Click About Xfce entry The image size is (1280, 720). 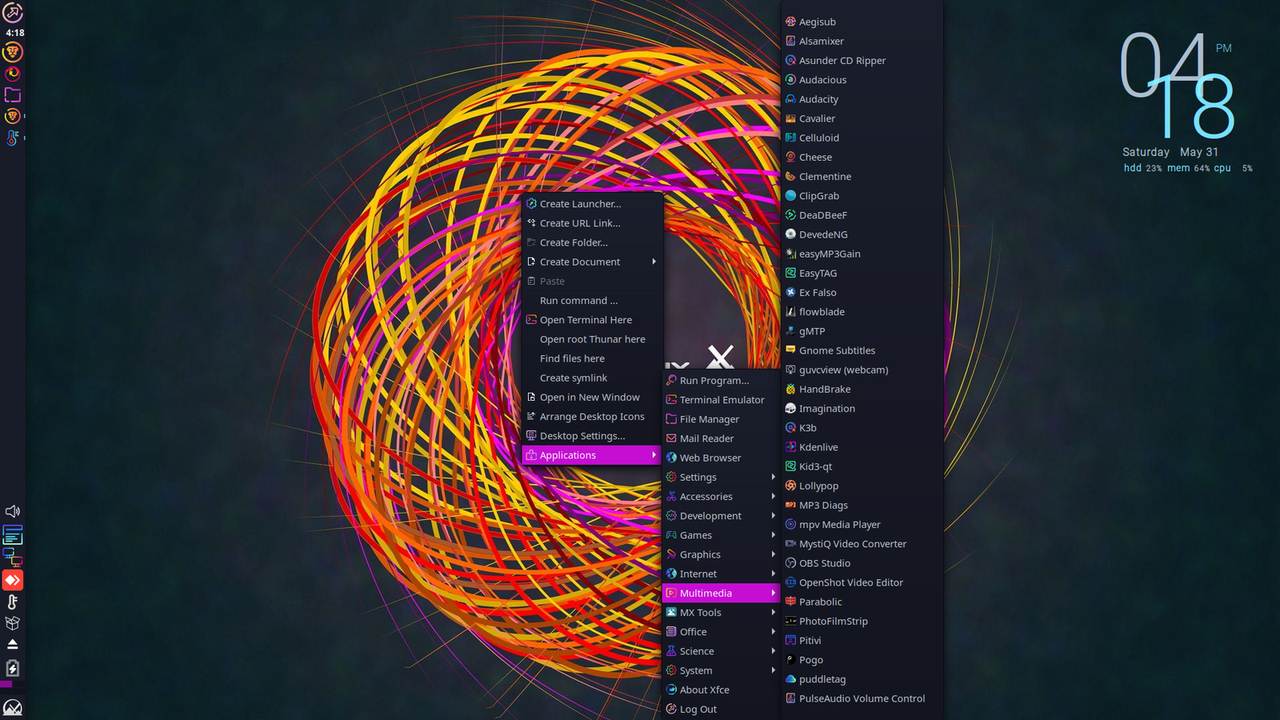click(720, 690)
